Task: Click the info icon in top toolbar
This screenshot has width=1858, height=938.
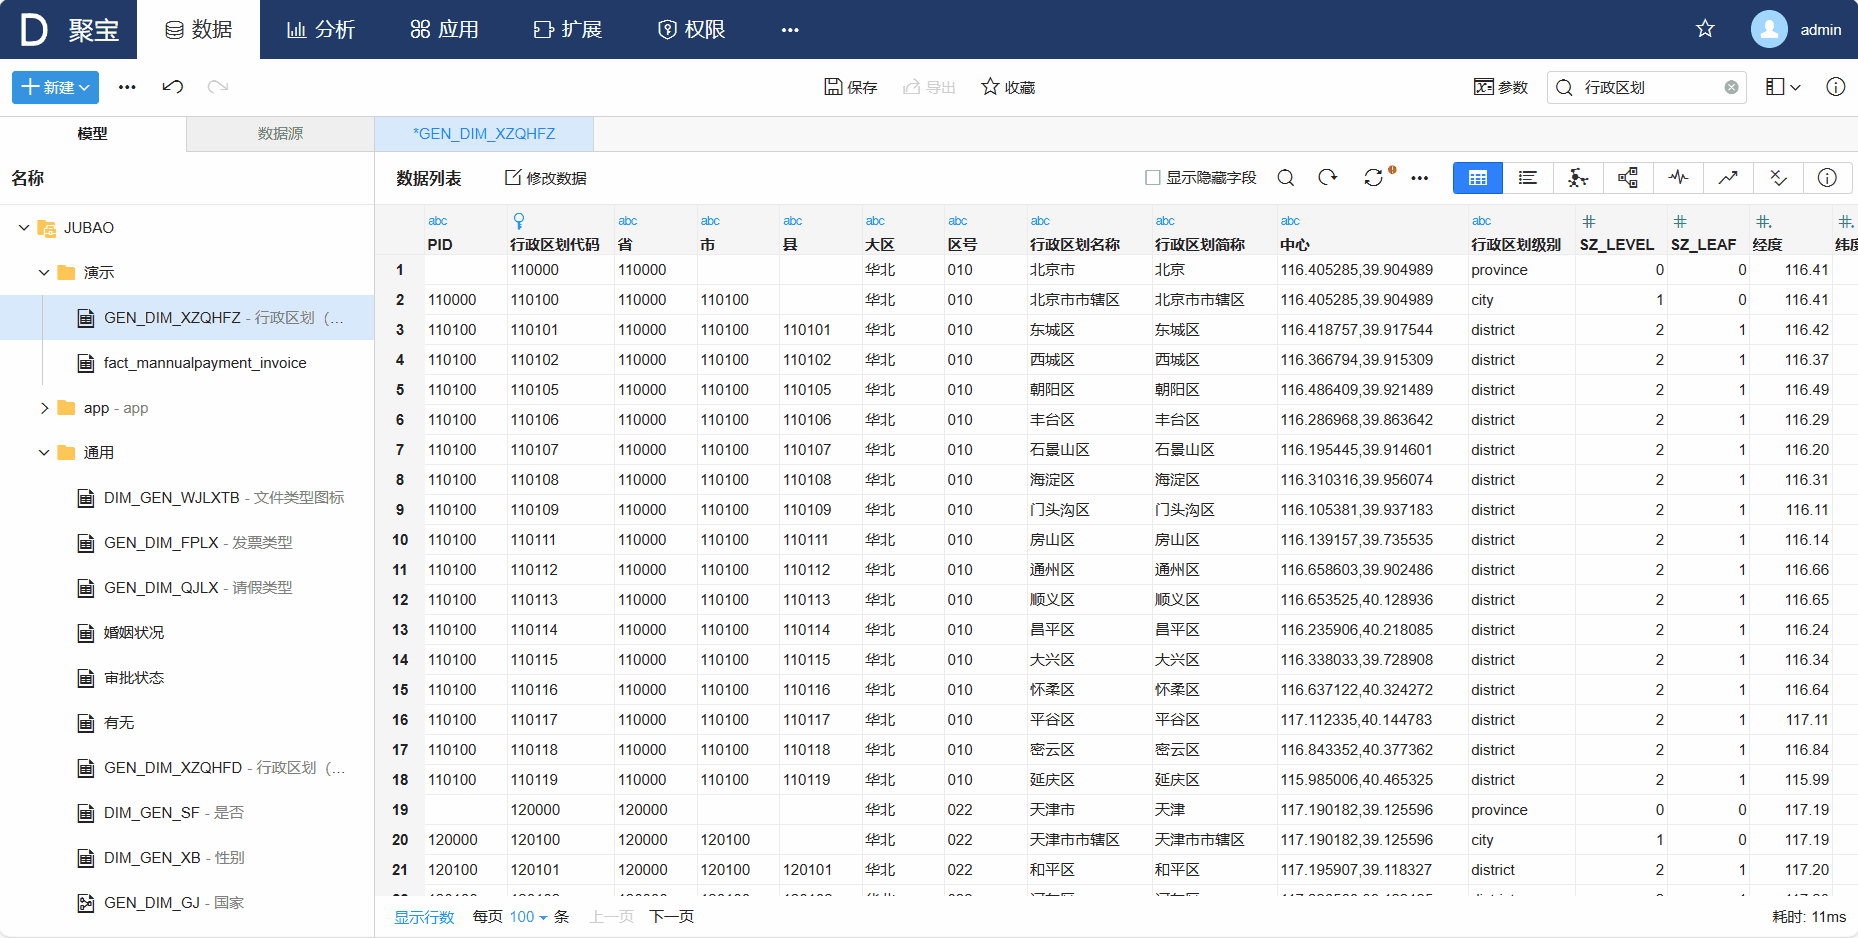Action: pos(1835,87)
